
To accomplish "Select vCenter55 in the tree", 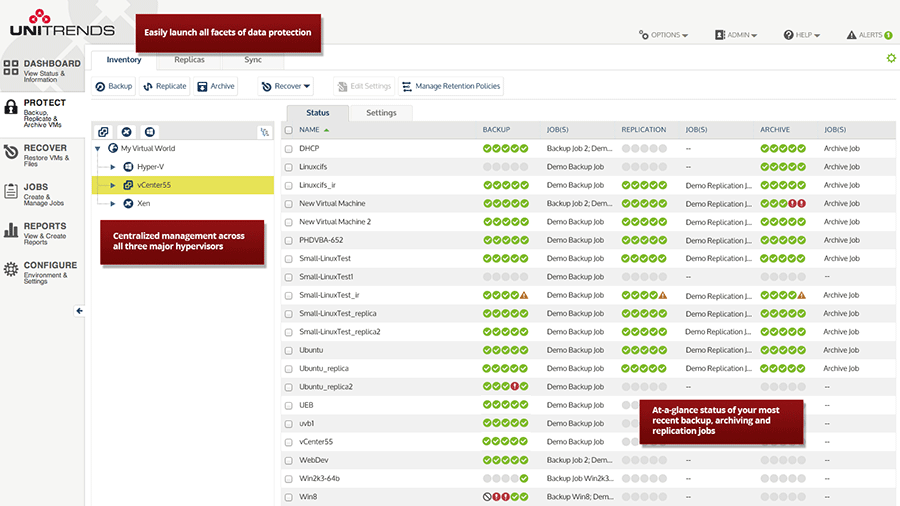I will coord(154,185).
